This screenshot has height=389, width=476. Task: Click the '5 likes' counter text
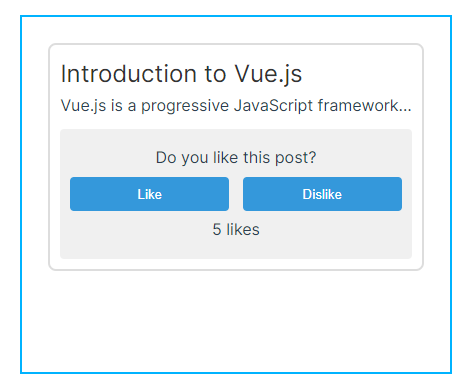coord(236,230)
